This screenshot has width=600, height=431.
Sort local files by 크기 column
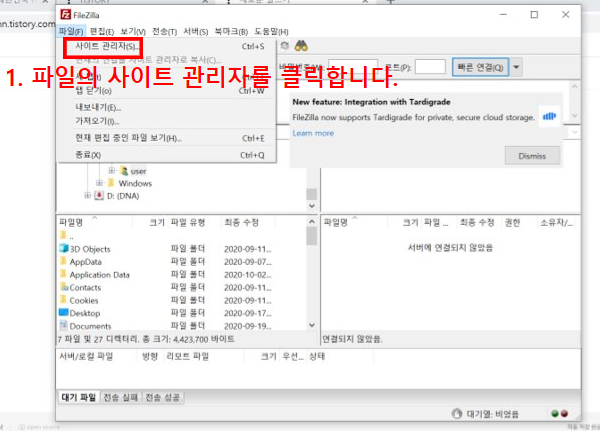point(150,222)
